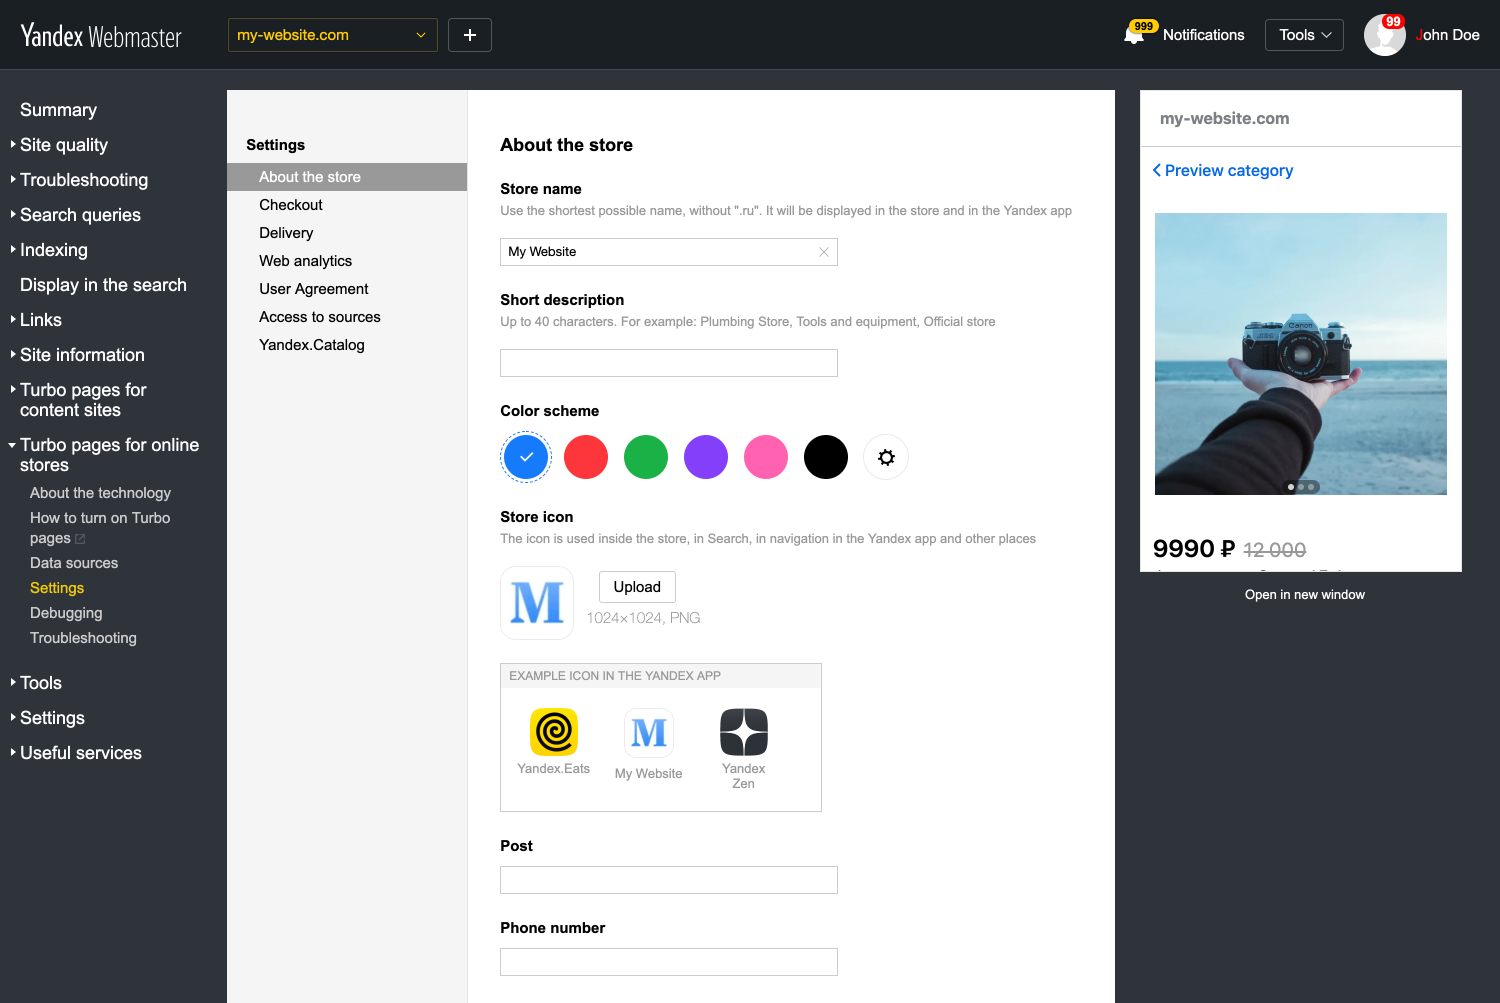Open Data sources page
This screenshot has height=1003, width=1500.
coord(74,563)
